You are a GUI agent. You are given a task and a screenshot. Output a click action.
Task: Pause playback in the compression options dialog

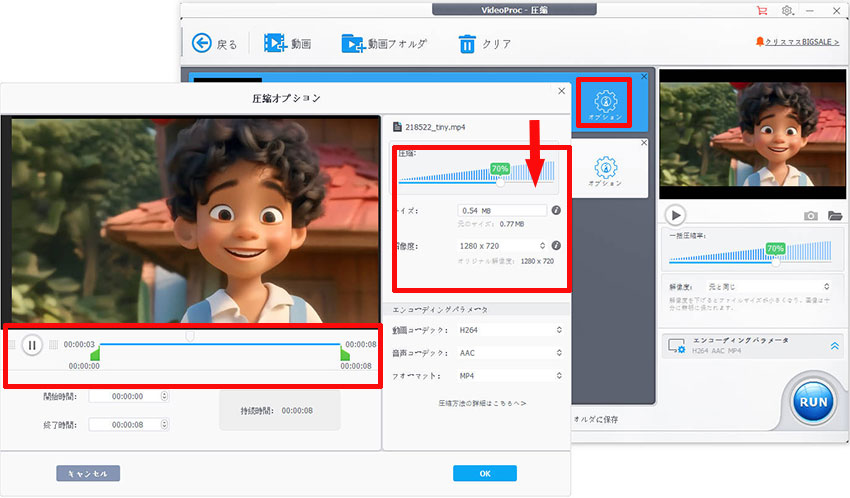32,345
